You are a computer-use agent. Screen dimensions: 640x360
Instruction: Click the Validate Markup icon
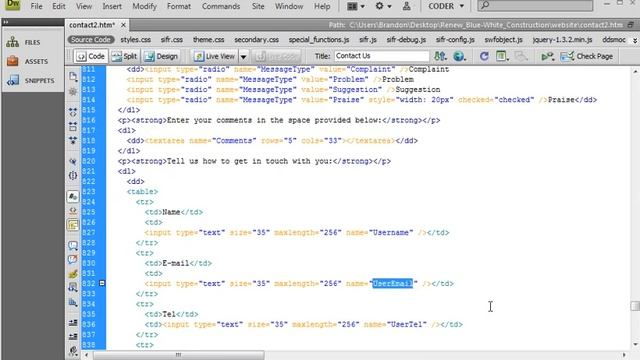coord(548,56)
